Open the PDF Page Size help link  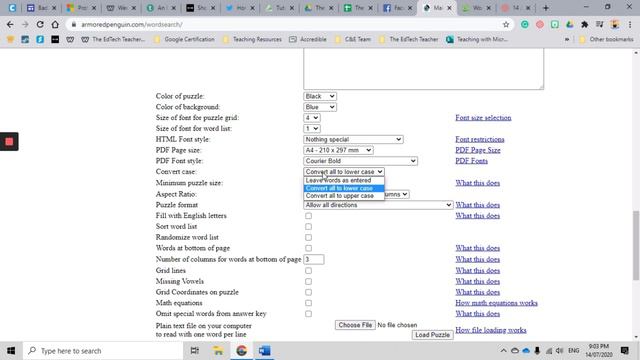[x=478, y=150]
